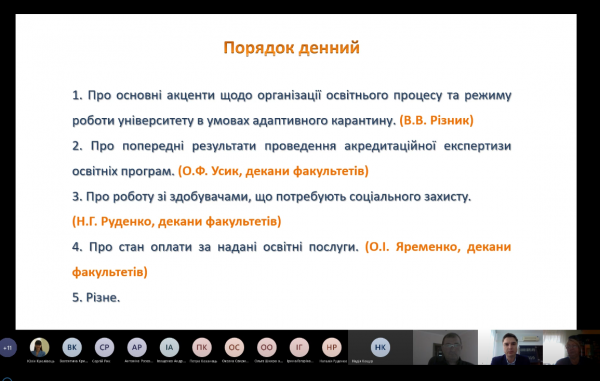This screenshot has height=381, width=600.
Task: Click the rightmost participant video feed
Action: coord(572,347)
